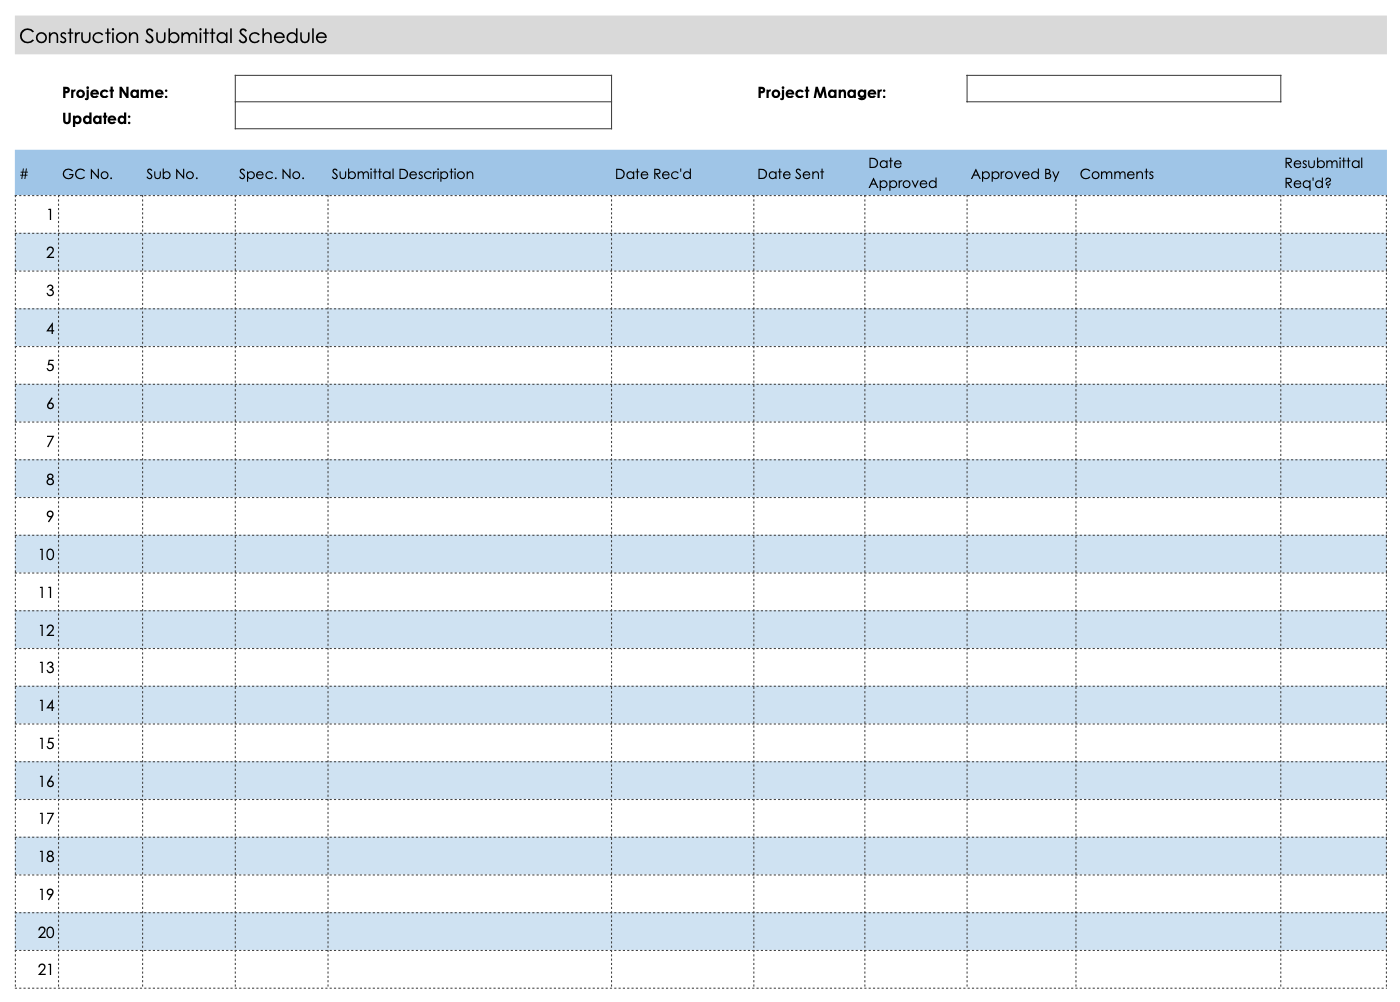This screenshot has width=1400, height=1002.
Task: Click the Construction Submittal Schedule title
Action: click(174, 35)
